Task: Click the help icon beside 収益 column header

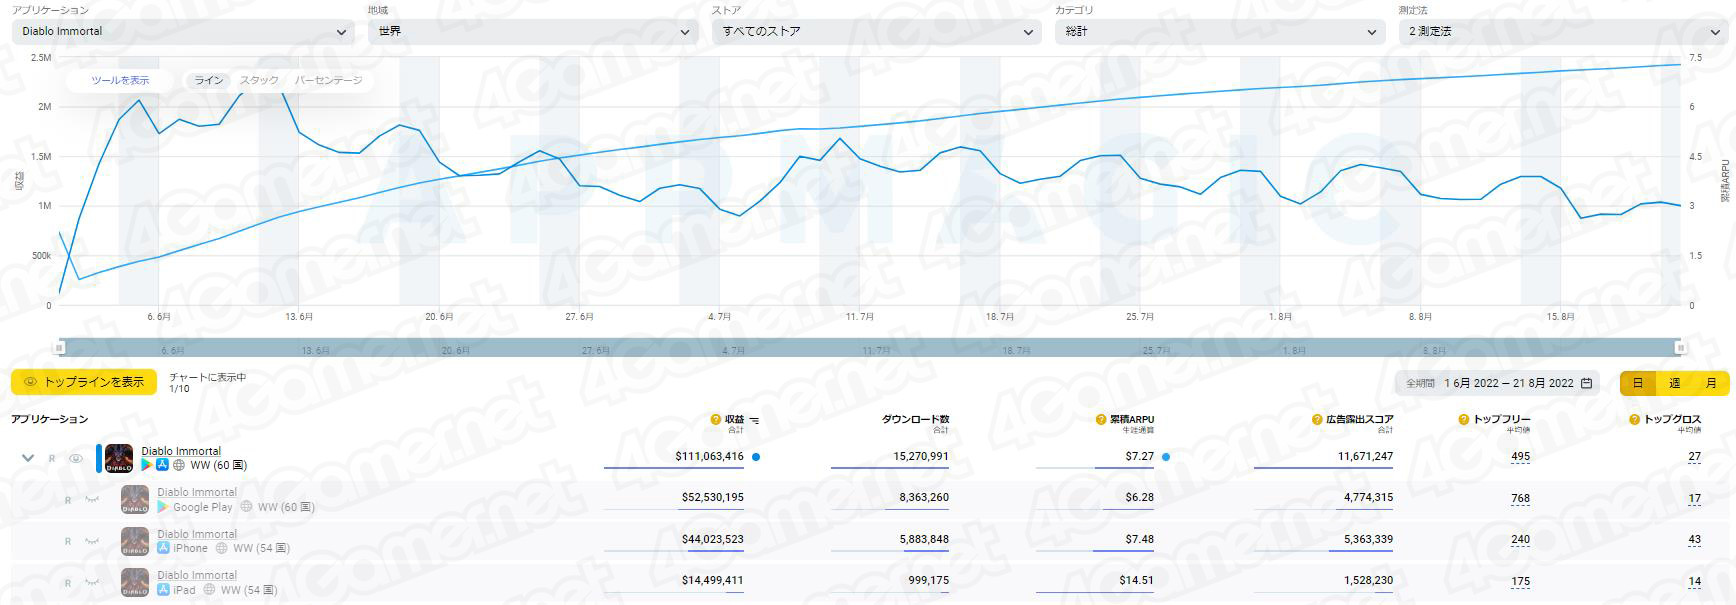Action: pos(716,420)
